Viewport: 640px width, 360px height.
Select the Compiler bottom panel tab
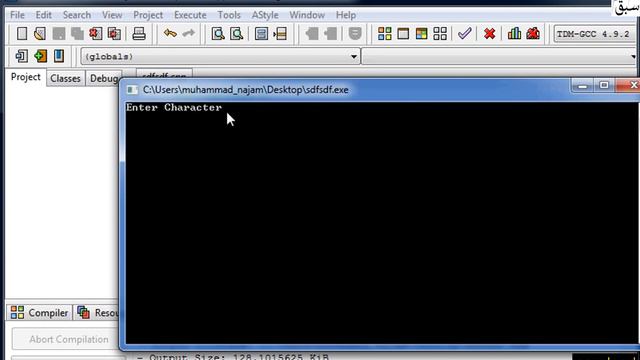tap(39, 313)
